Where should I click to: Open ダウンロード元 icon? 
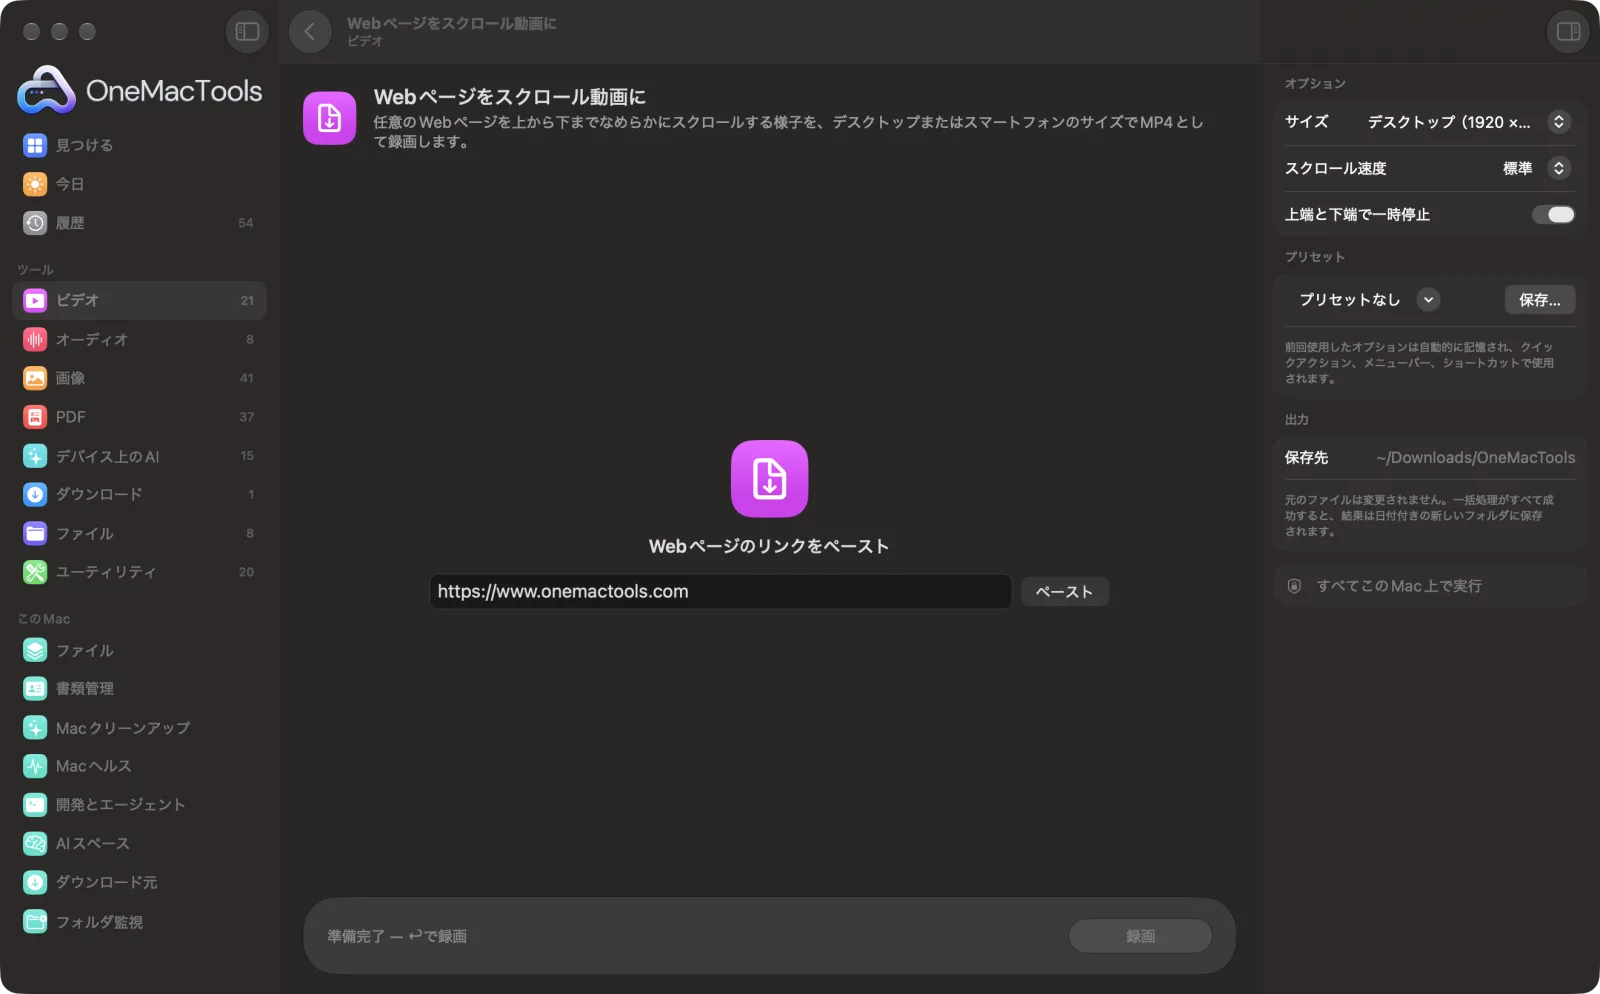click(x=35, y=882)
